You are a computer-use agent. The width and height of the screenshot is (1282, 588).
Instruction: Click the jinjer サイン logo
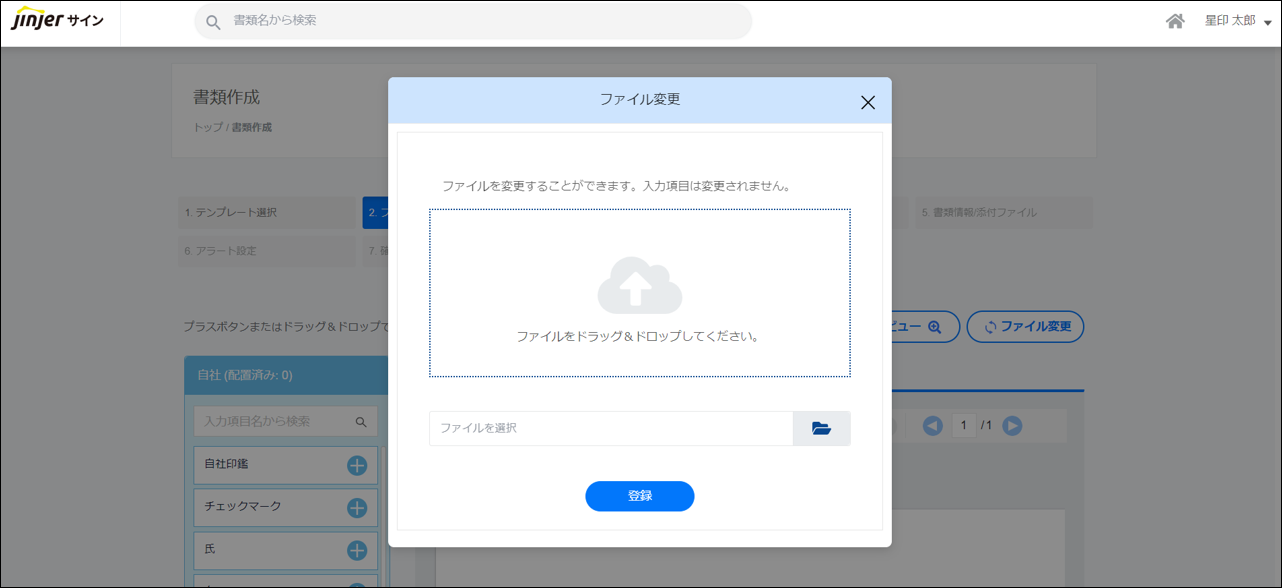[x=57, y=21]
